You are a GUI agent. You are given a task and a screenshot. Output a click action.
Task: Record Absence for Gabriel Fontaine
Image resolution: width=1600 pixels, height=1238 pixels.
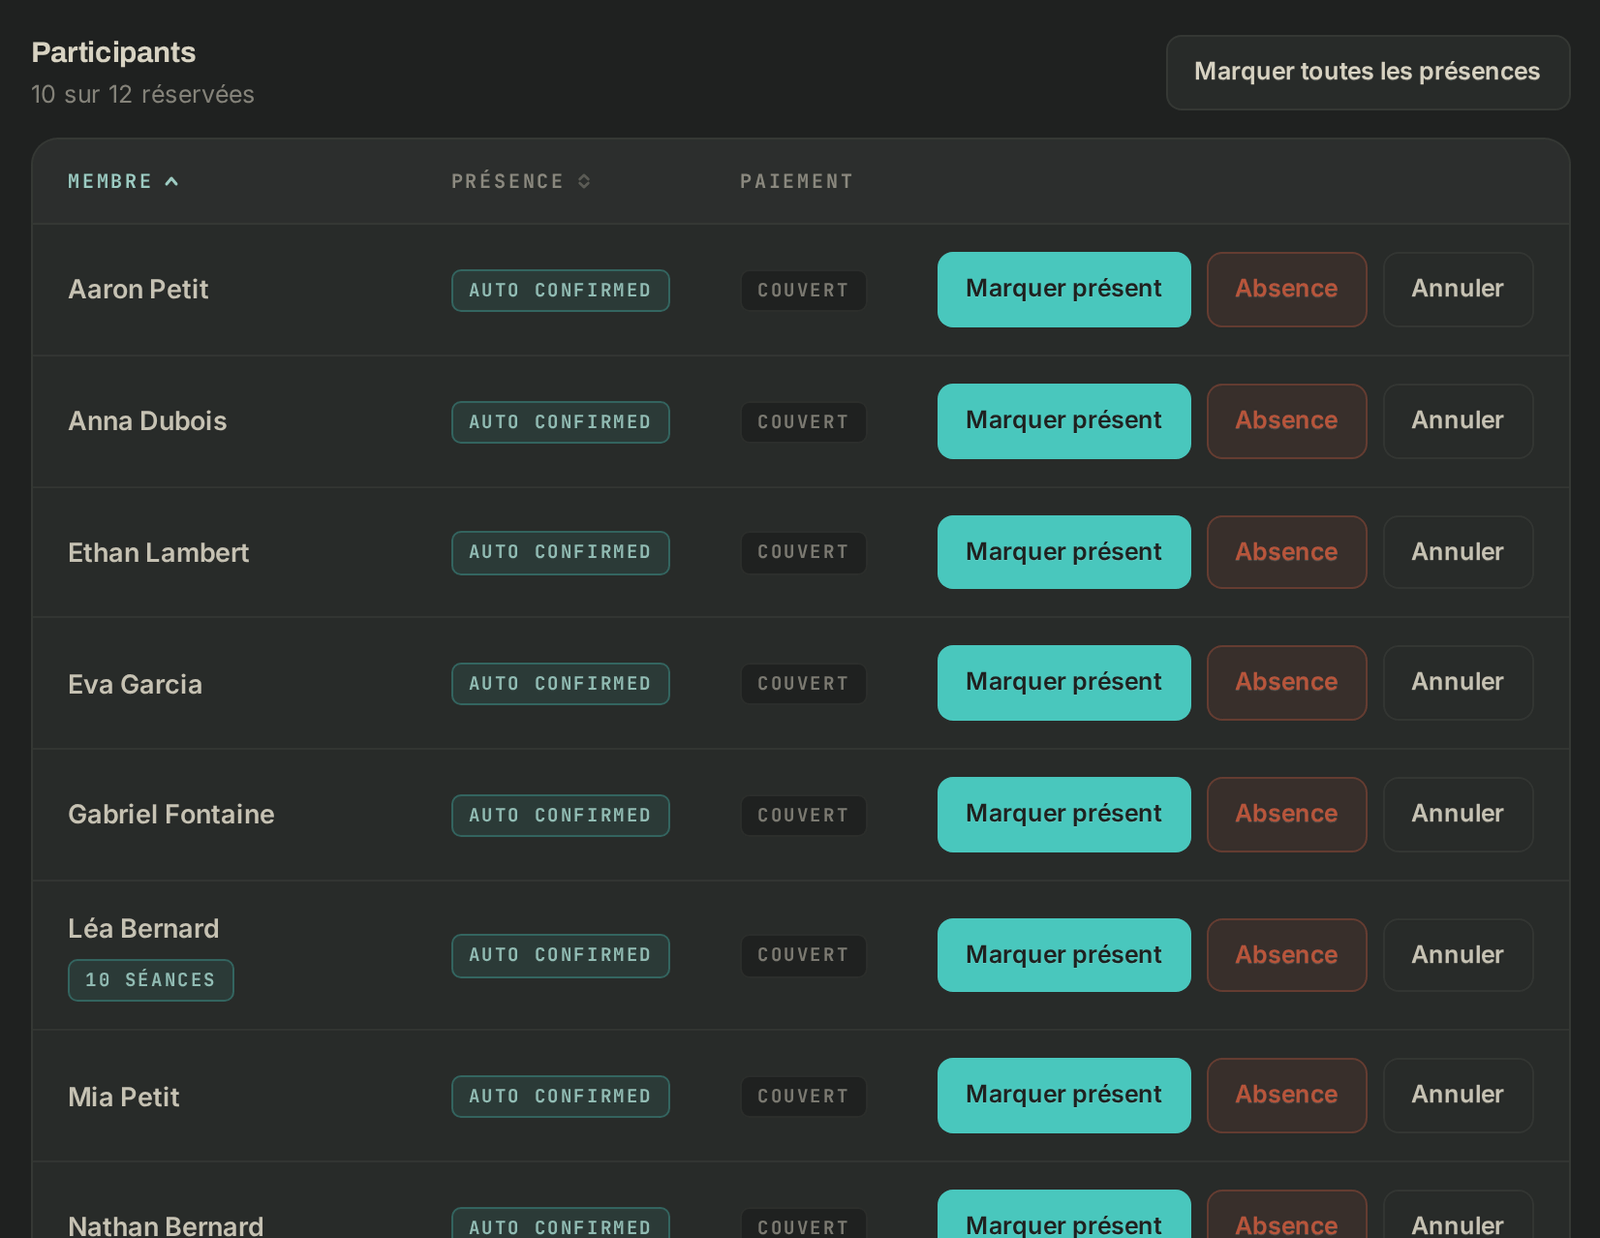pos(1286,814)
